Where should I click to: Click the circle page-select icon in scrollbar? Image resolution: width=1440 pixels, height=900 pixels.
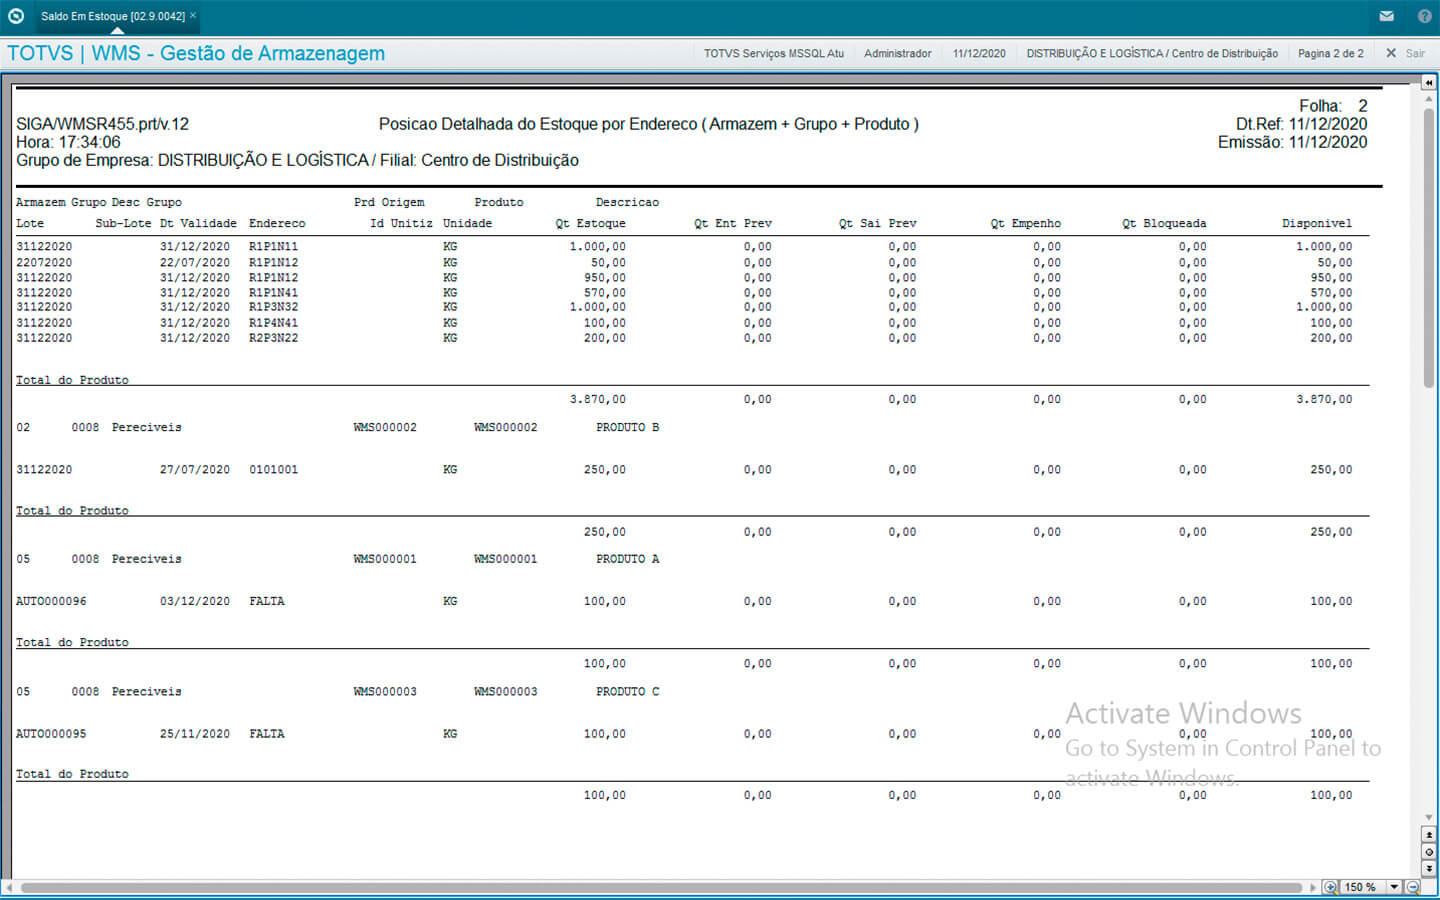[1429, 852]
